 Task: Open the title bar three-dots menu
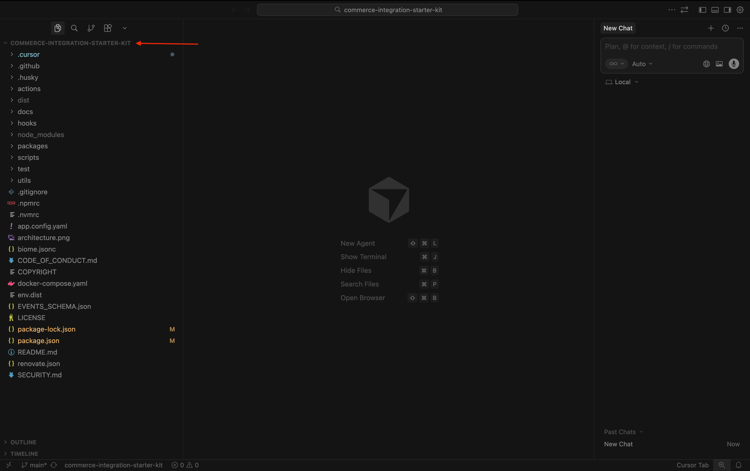(x=672, y=10)
